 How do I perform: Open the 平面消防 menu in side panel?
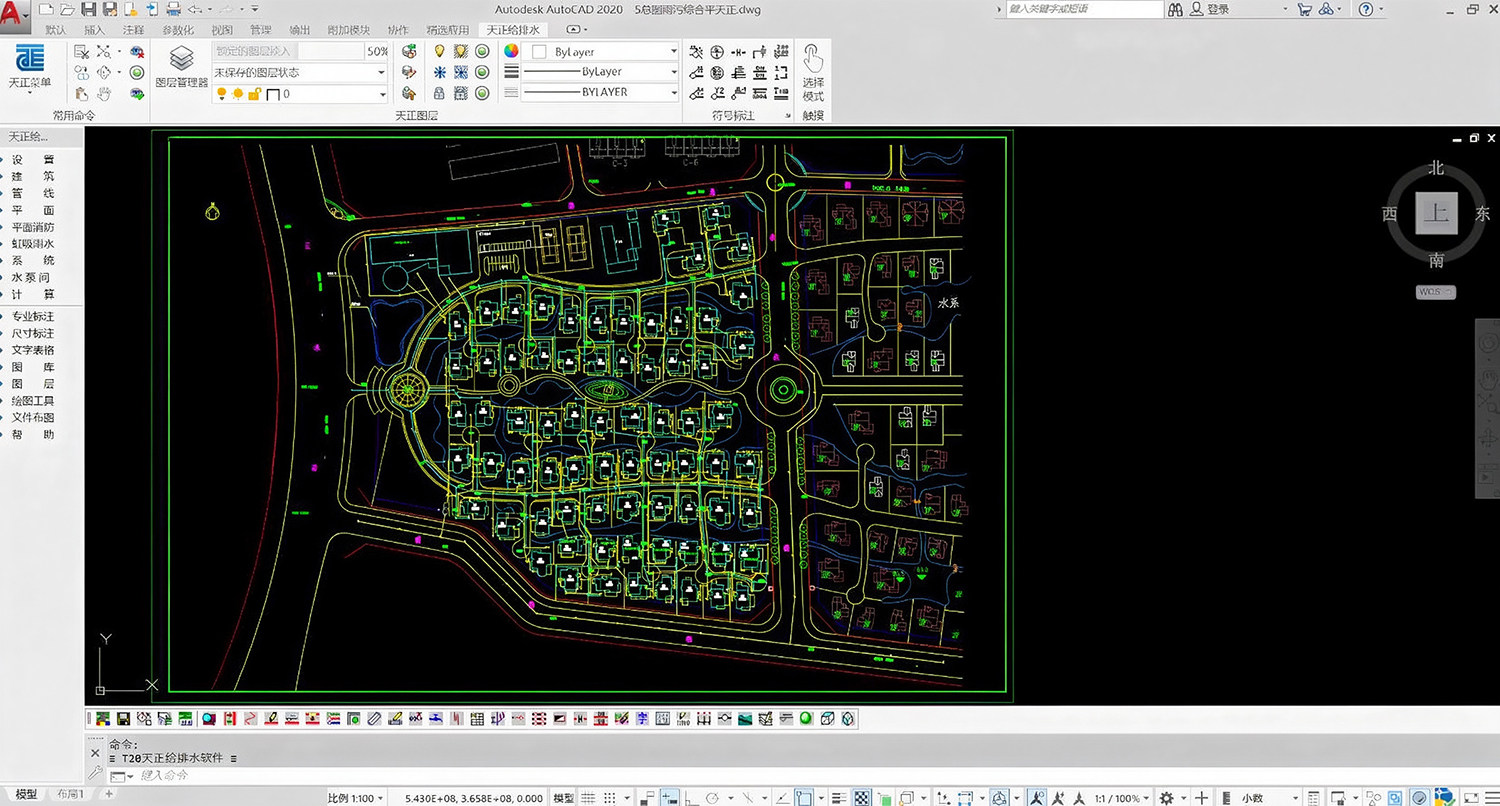(x=33, y=227)
